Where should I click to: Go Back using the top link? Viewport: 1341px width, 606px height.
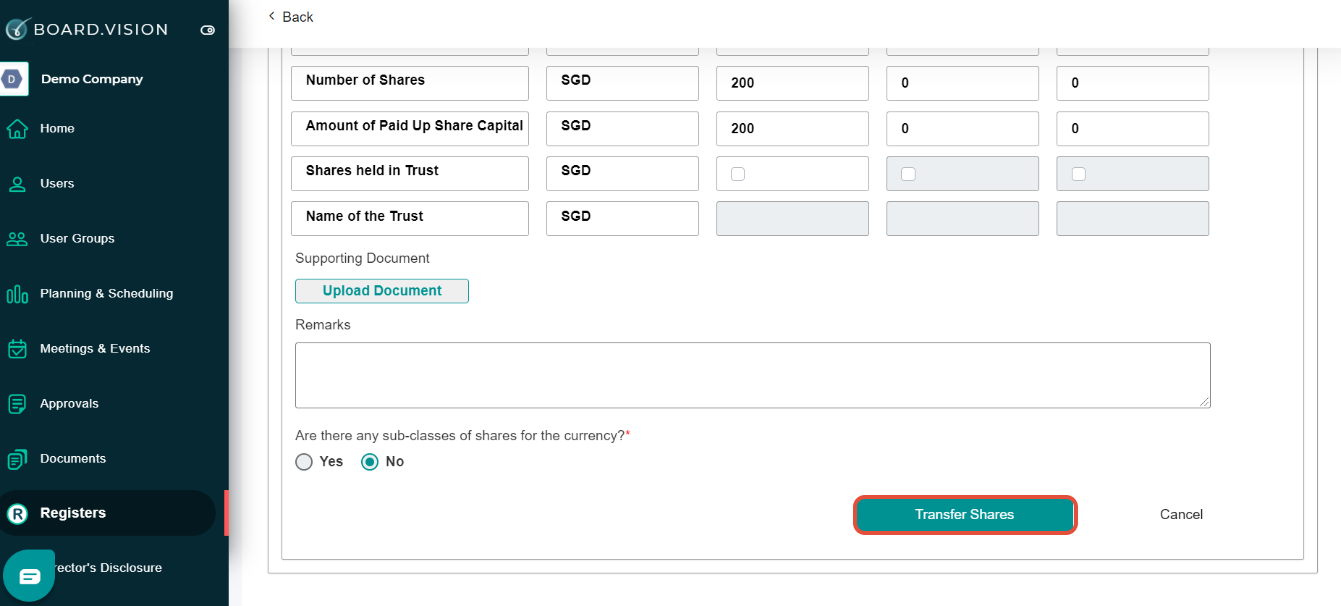click(290, 16)
